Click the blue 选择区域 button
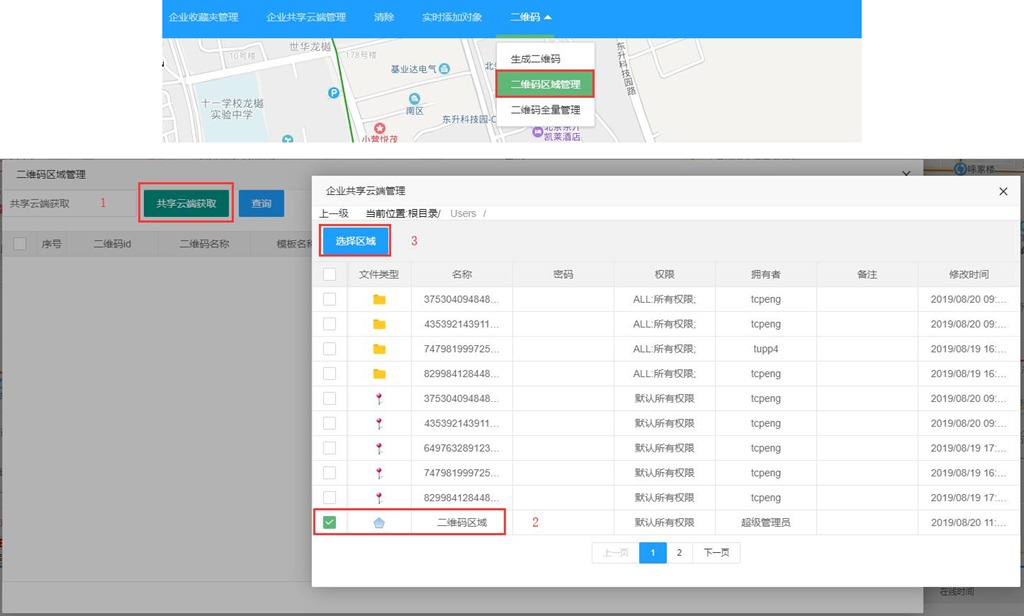Viewport: 1024px width, 616px height. click(355, 241)
